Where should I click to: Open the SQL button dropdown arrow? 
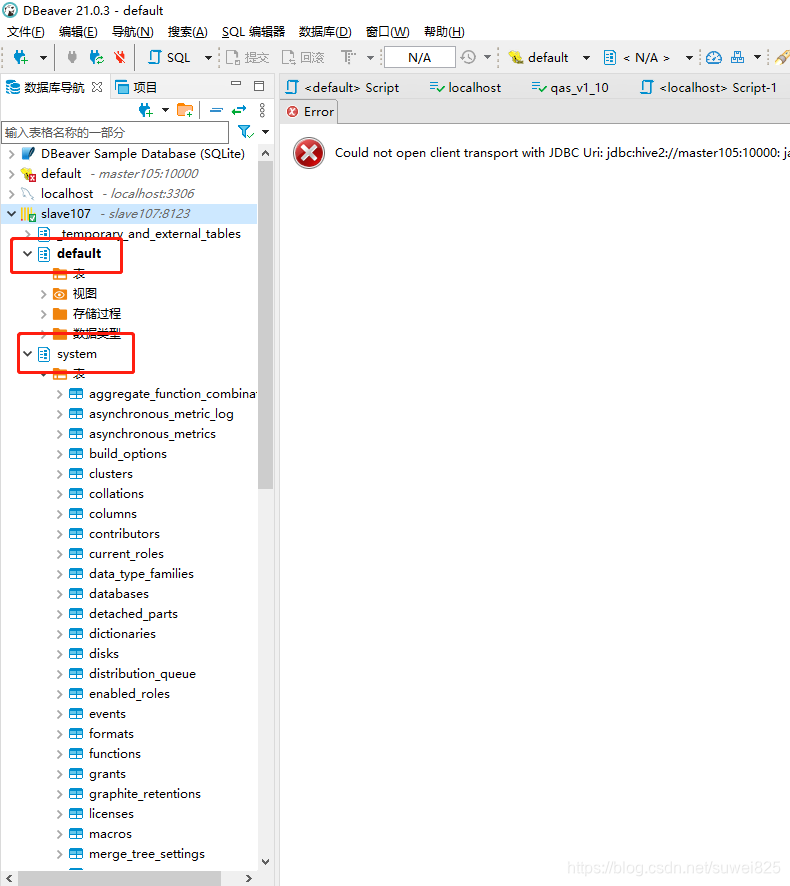tap(208, 58)
